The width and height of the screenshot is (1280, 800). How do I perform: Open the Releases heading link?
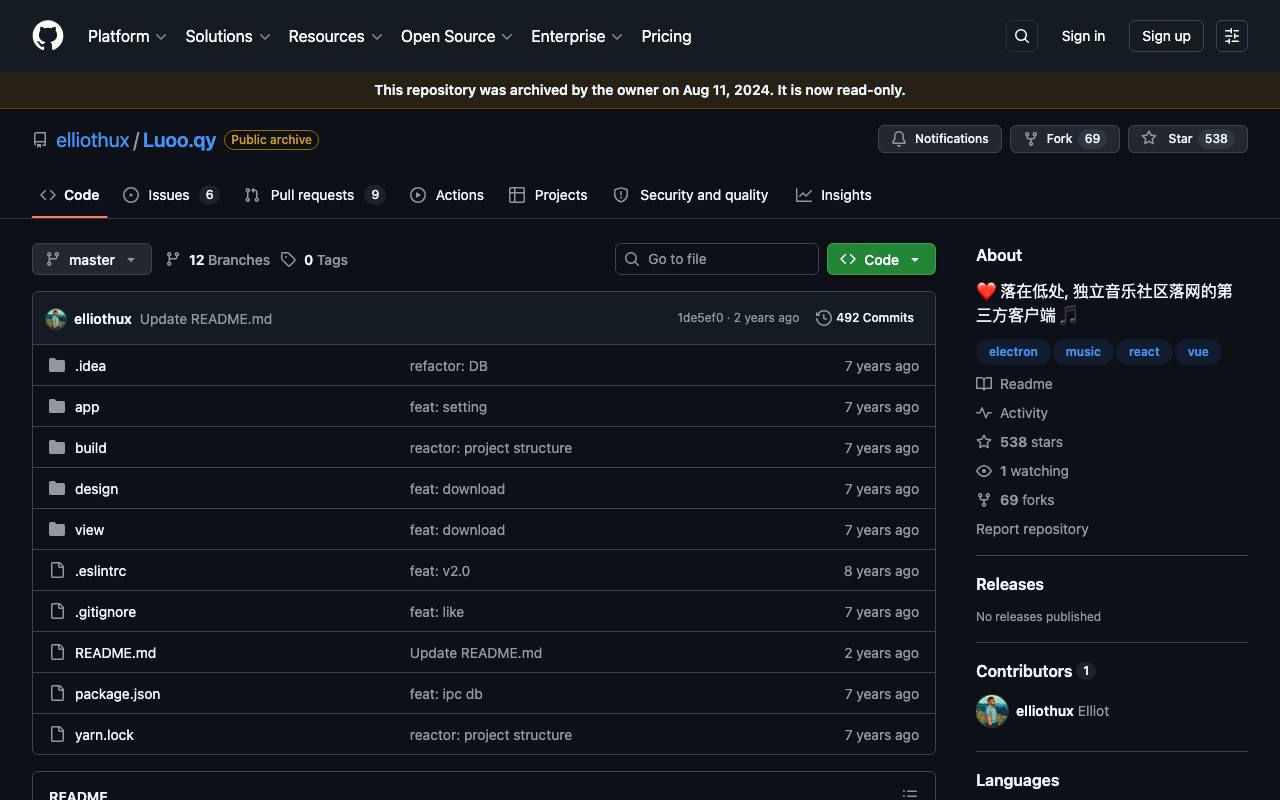tap(1010, 584)
